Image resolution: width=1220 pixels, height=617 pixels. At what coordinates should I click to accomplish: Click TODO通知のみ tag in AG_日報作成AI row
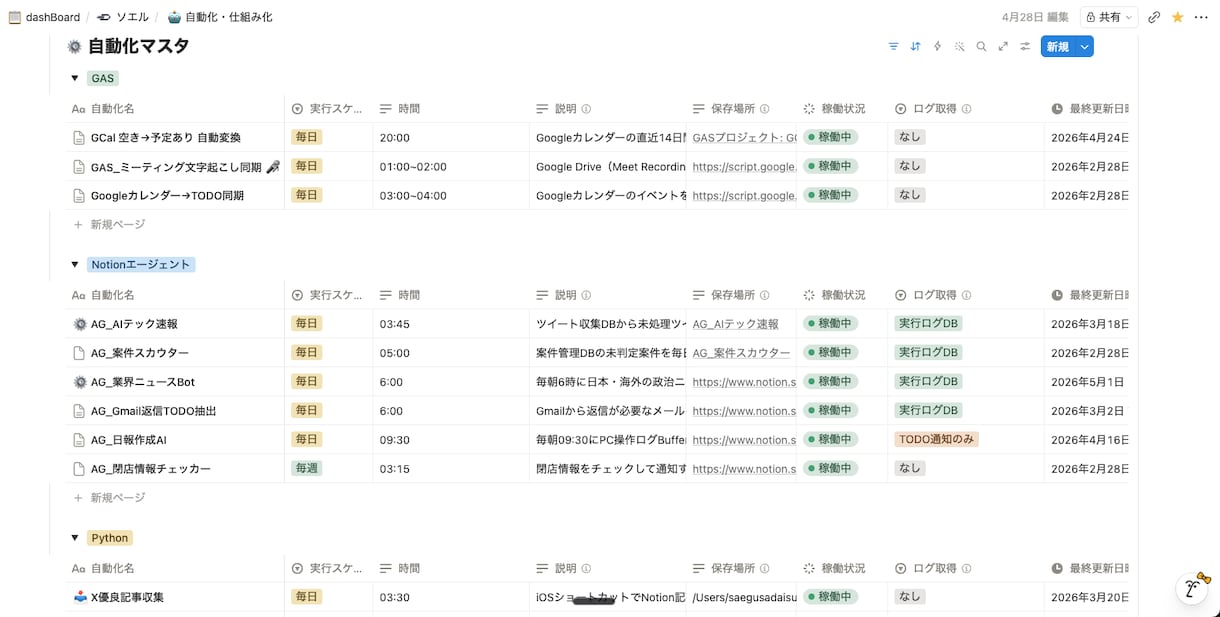(936, 439)
